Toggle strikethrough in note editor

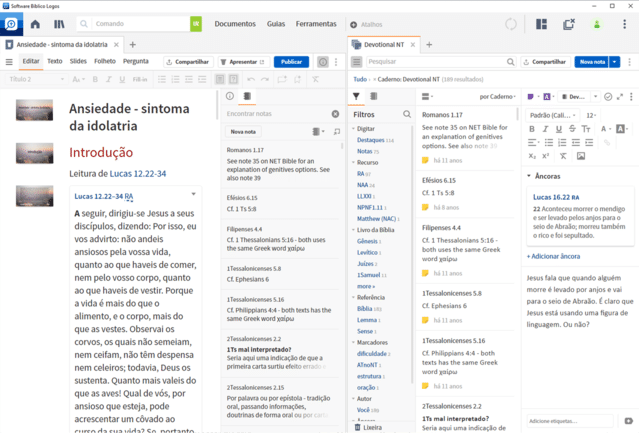(x=572, y=129)
